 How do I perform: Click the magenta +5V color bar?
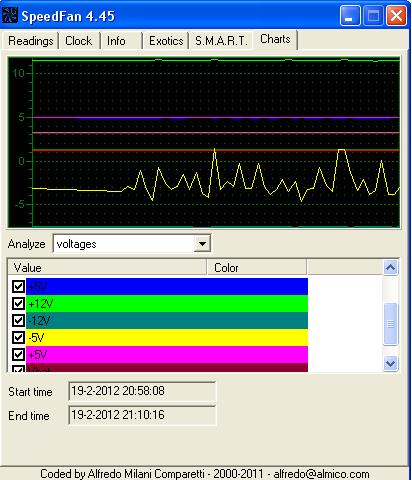coord(167,354)
